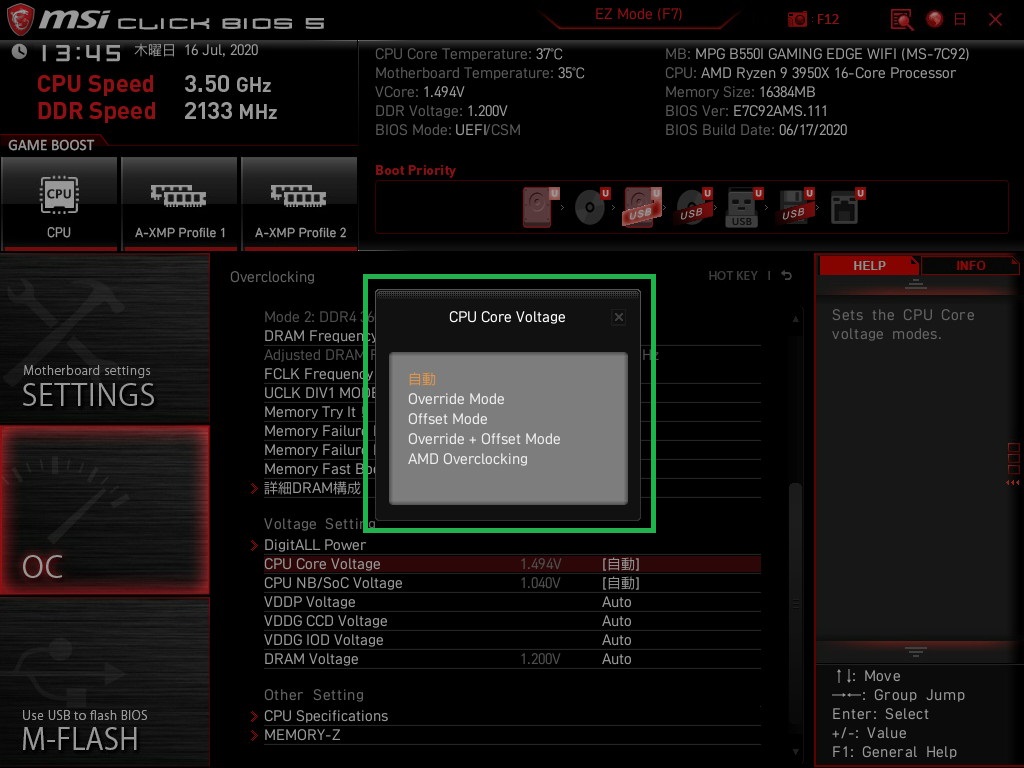Image resolution: width=1024 pixels, height=768 pixels.
Task: Click the MSI dragon shield logo
Action: [x=20, y=20]
